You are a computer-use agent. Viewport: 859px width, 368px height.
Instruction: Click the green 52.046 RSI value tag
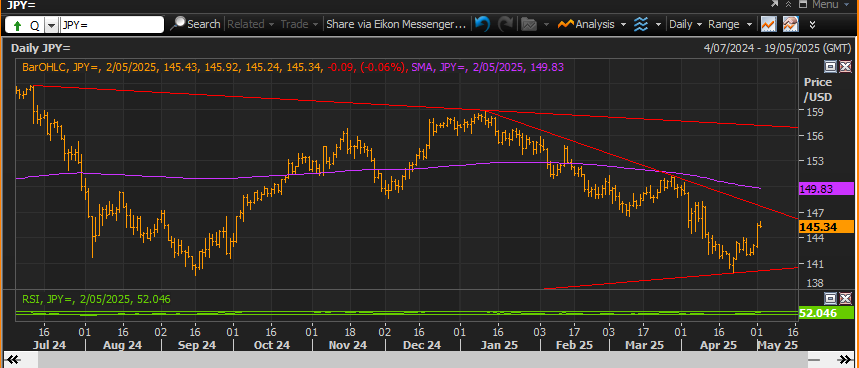pyautogui.click(x=827, y=313)
